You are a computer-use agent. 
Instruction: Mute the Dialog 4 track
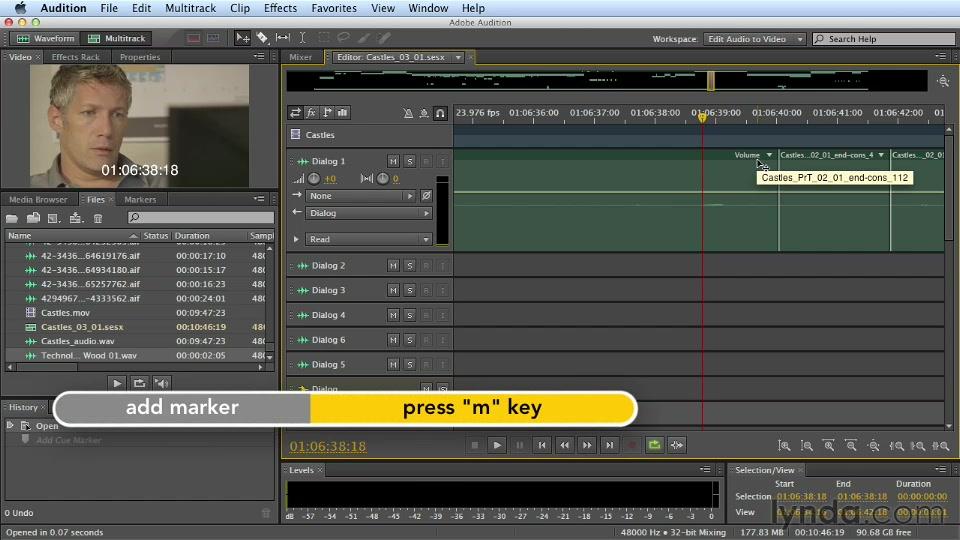coord(393,315)
